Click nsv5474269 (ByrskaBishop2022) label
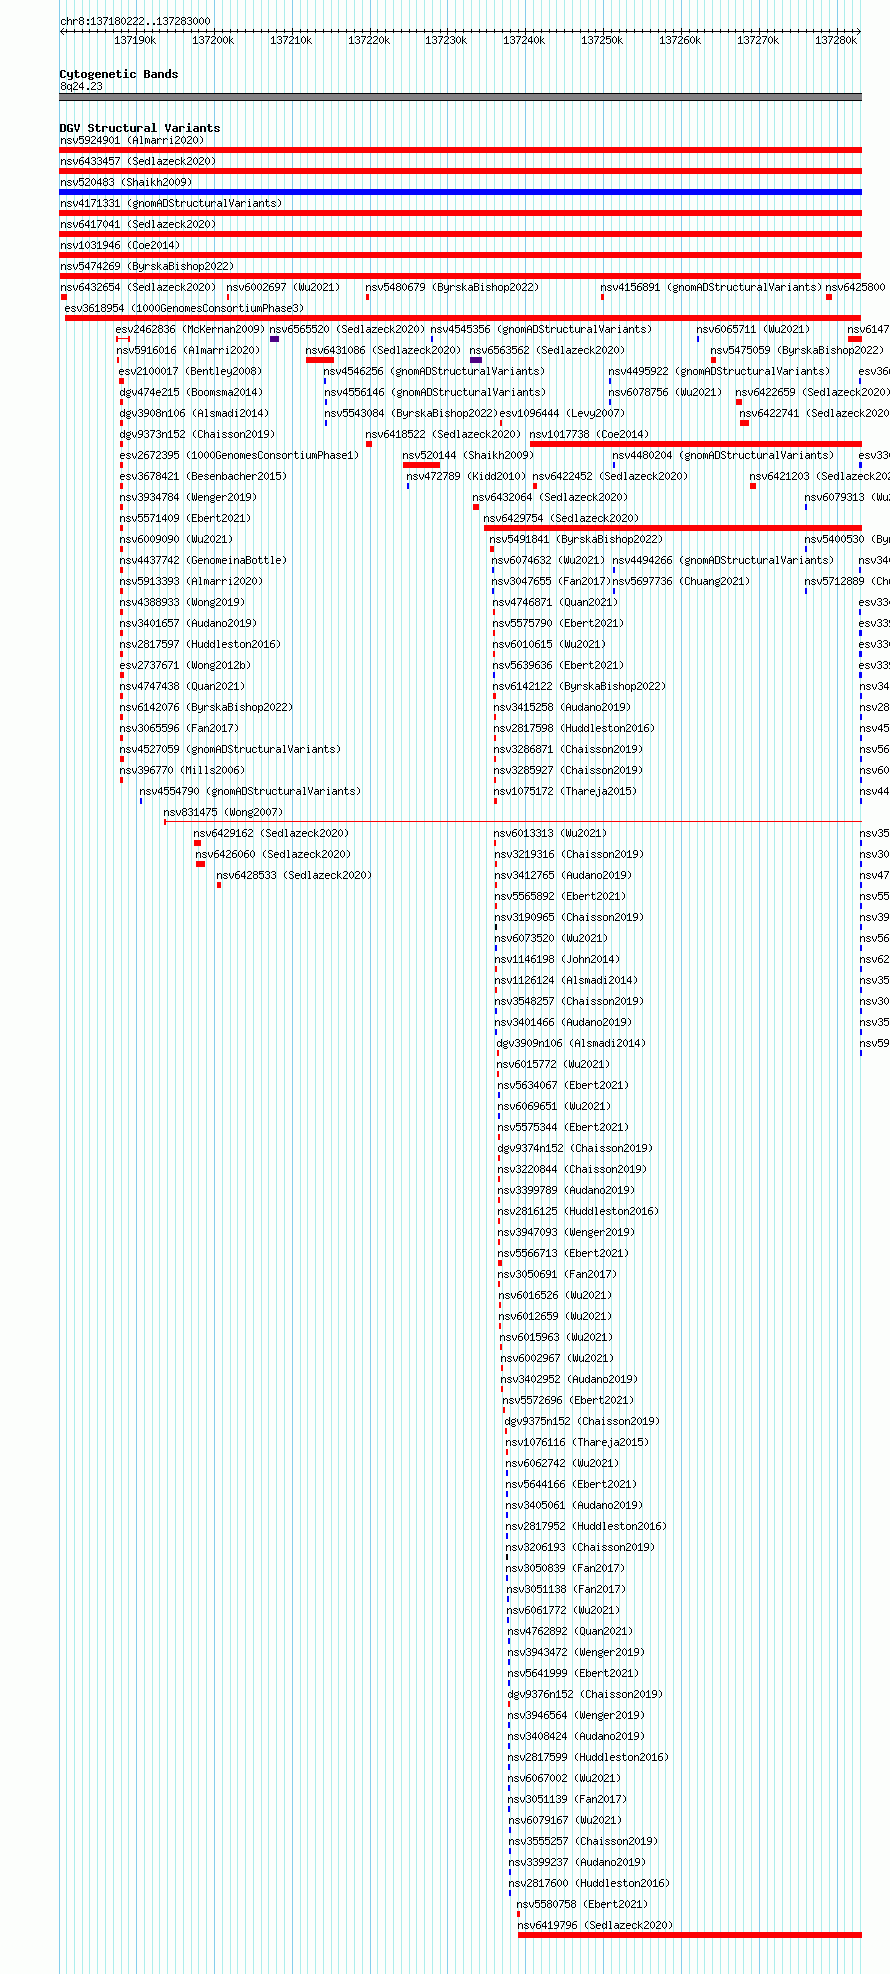 (x=146, y=266)
